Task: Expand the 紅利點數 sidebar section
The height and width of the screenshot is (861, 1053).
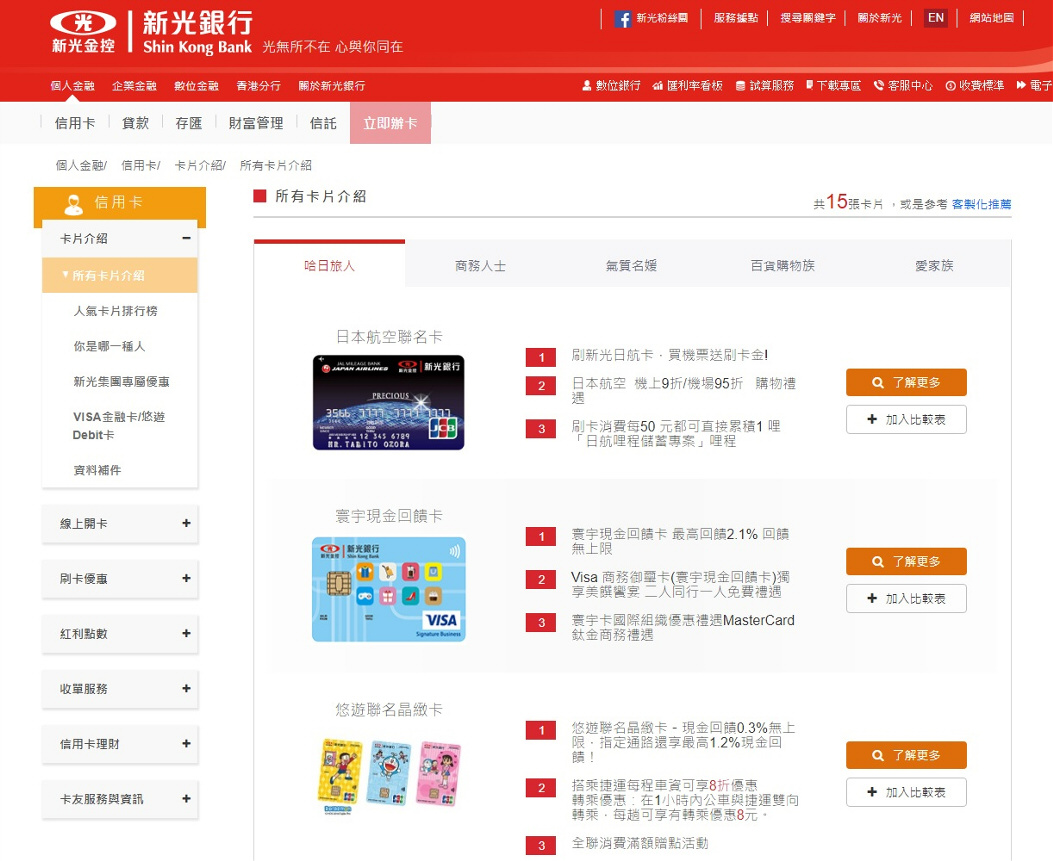Action: point(186,633)
